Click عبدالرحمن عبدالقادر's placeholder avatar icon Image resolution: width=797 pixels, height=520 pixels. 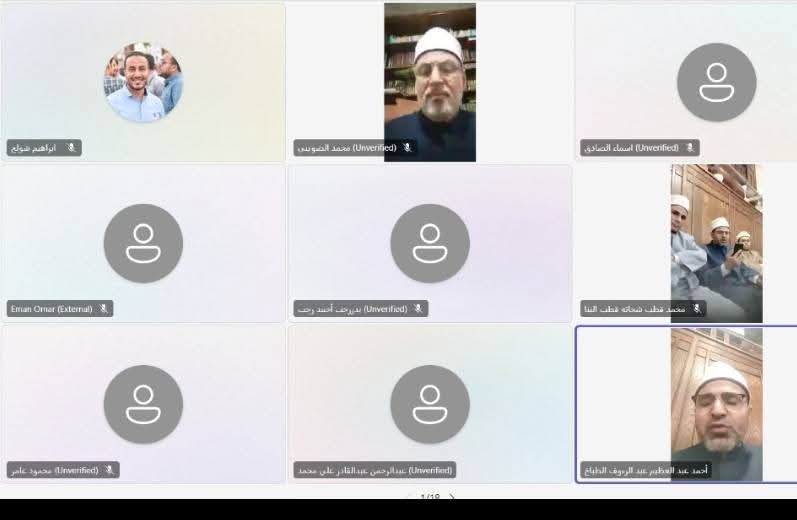[x=430, y=404]
